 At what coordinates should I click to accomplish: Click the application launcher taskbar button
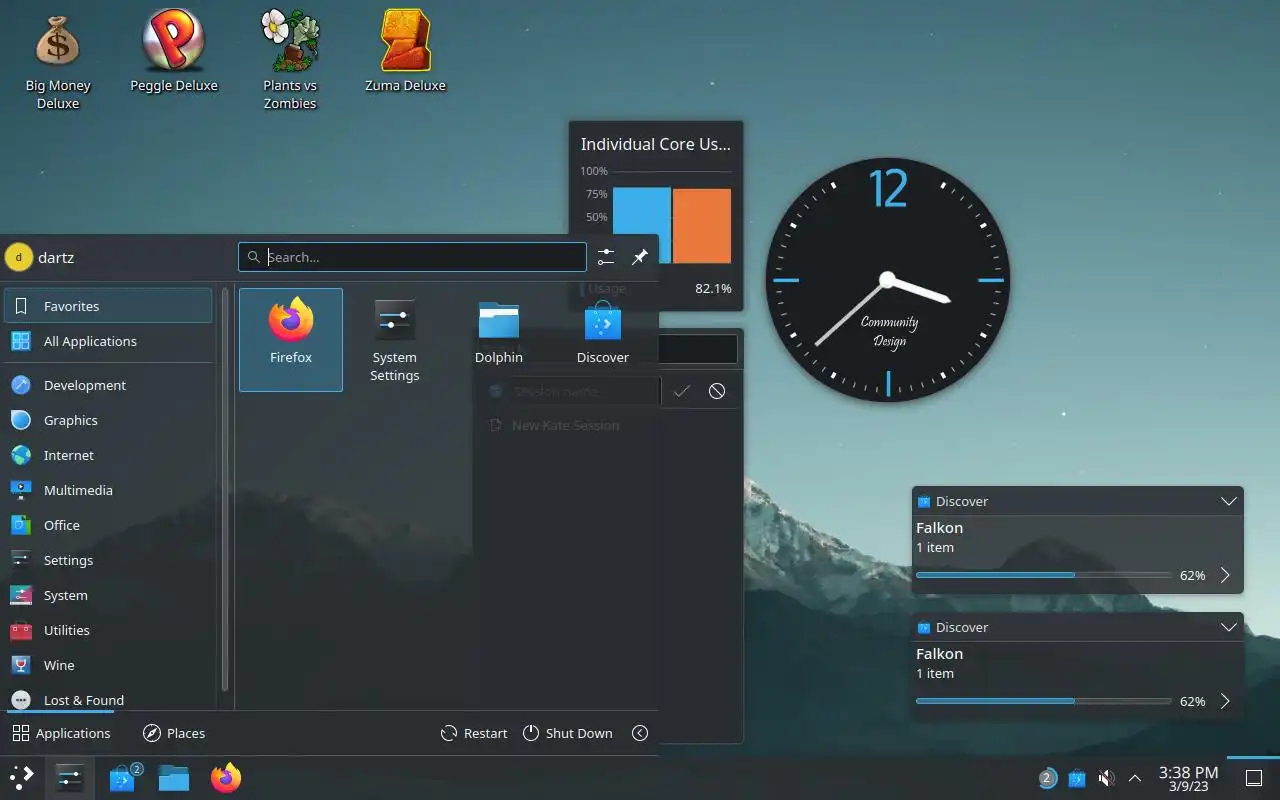(22, 777)
